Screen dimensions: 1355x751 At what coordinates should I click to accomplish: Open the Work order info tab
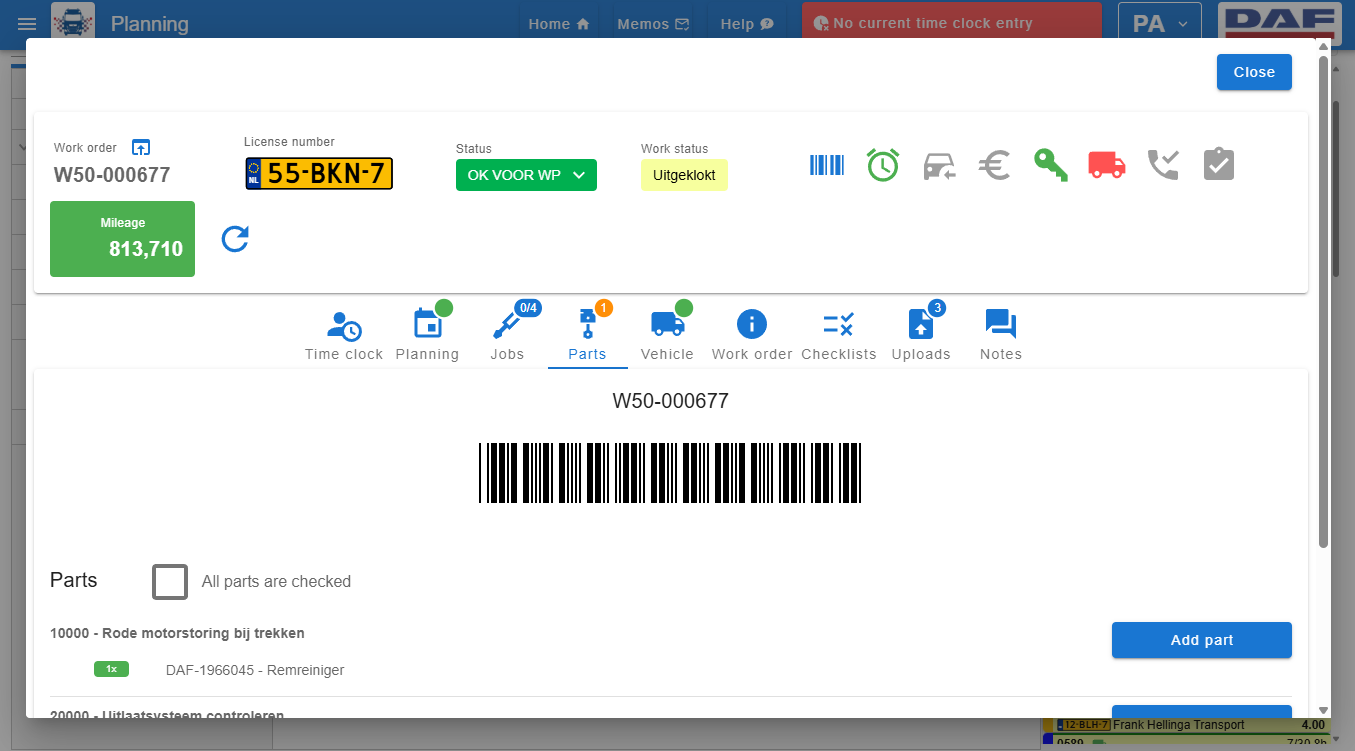click(x=752, y=336)
